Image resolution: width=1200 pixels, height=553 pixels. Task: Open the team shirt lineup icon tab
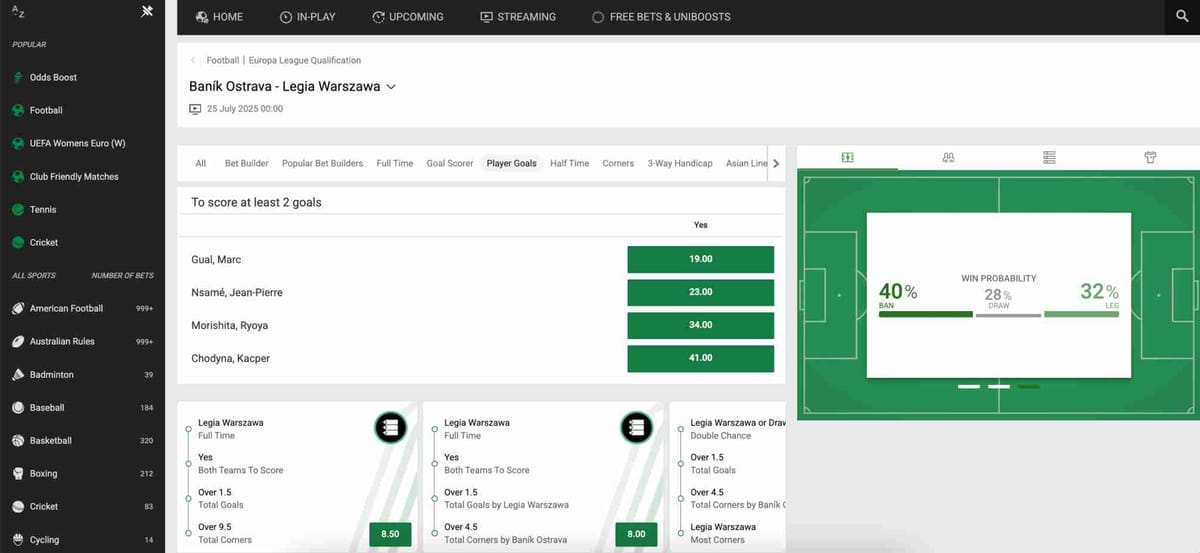(x=1150, y=157)
